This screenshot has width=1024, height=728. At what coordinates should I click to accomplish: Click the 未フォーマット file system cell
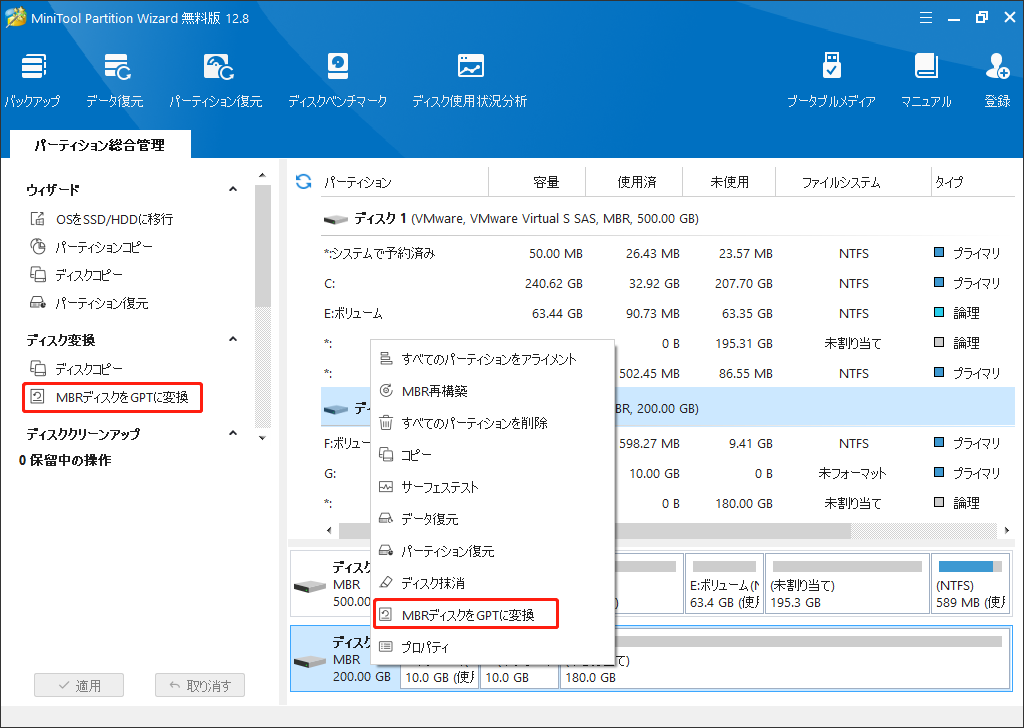[x=852, y=473]
